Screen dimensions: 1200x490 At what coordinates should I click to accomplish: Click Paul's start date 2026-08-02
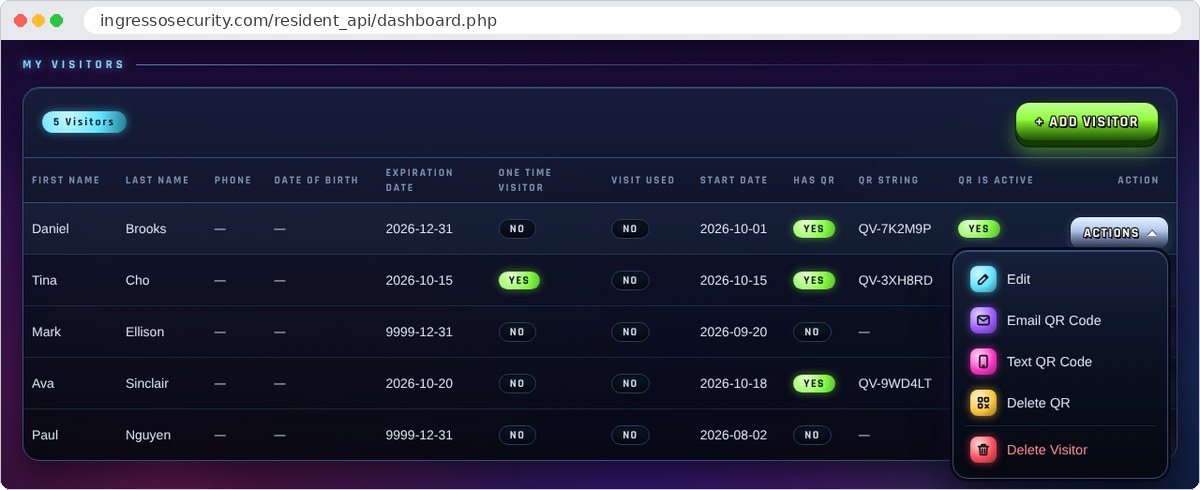click(733, 435)
